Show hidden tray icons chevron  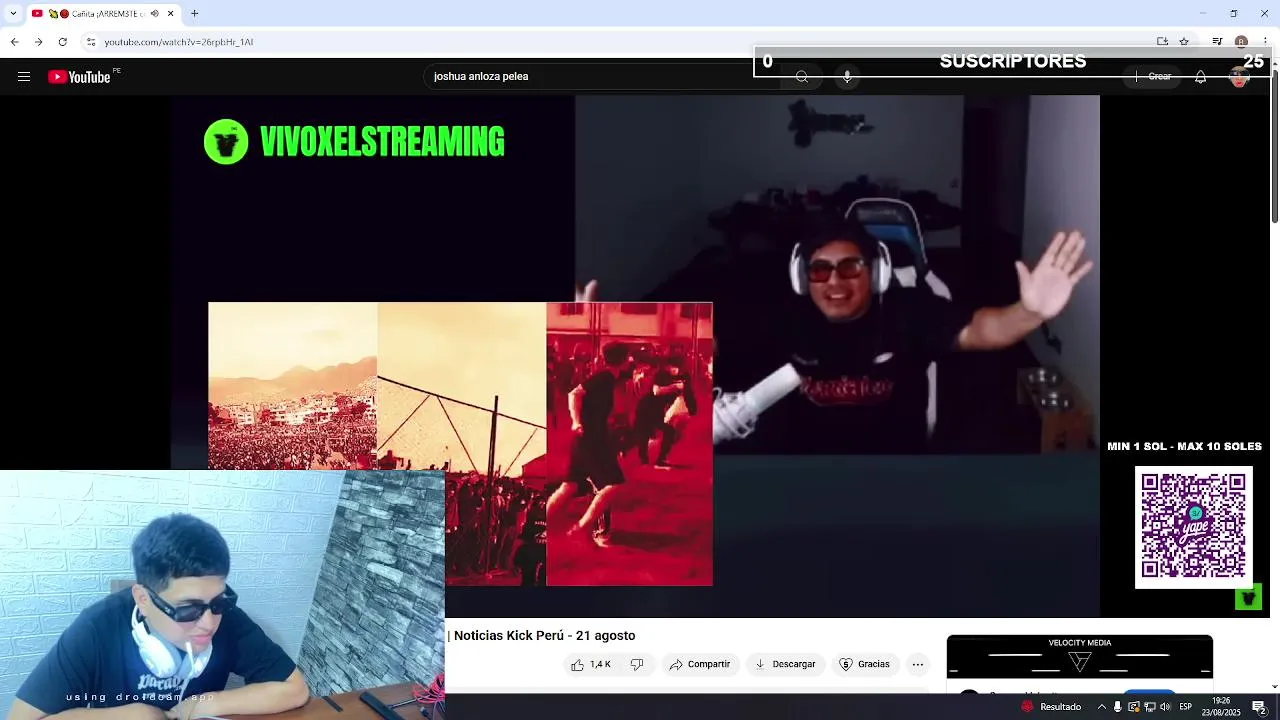[x=1101, y=707]
